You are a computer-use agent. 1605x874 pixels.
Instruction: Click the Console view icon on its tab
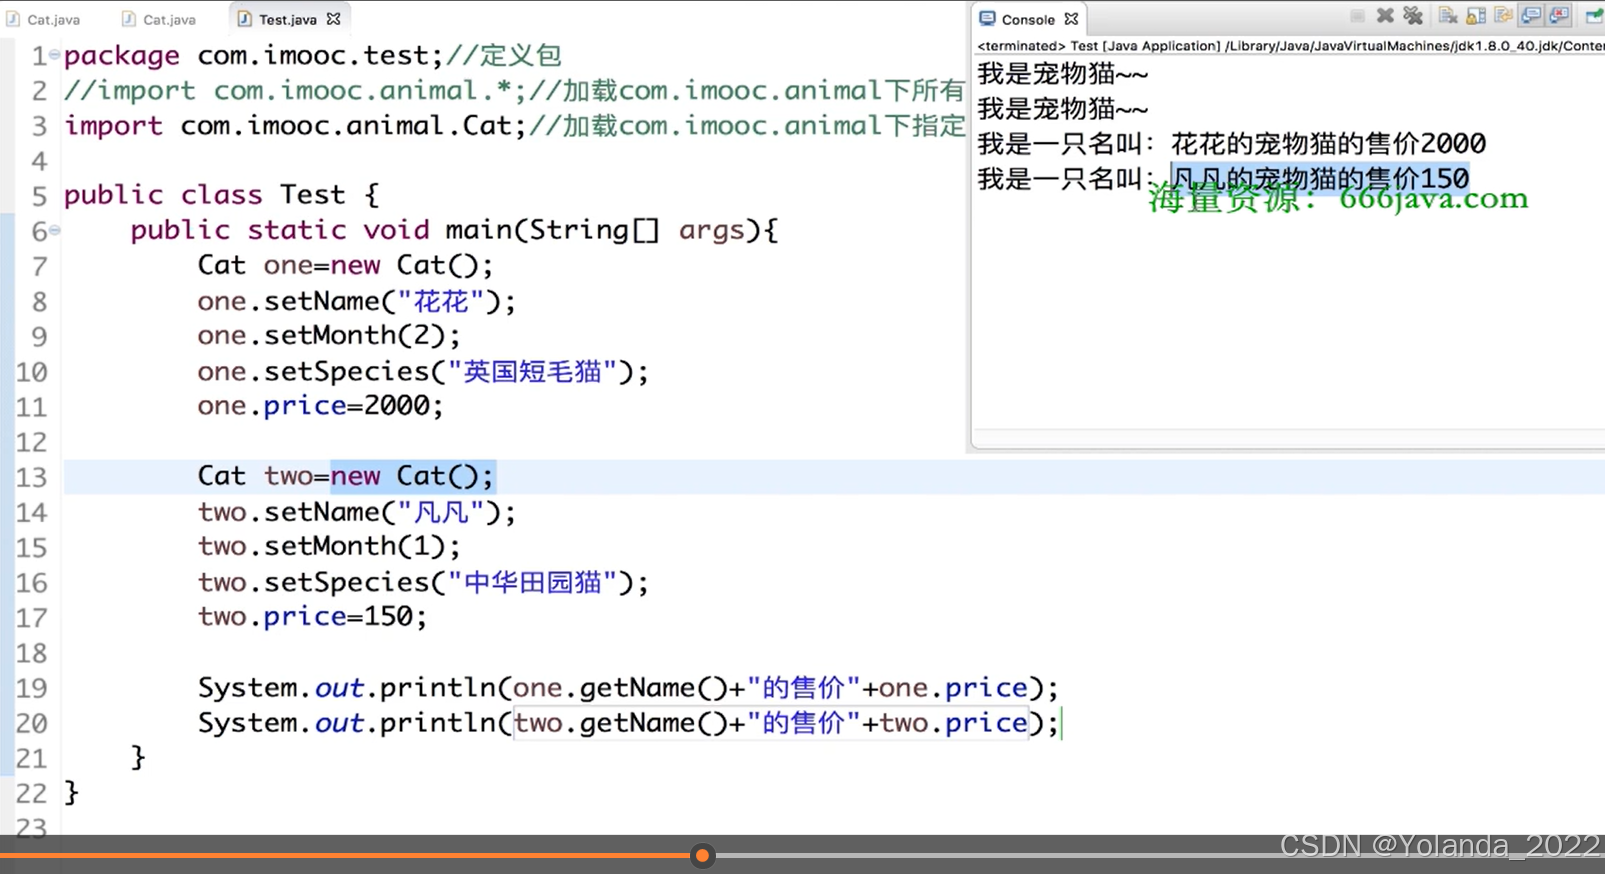[x=988, y=19]
